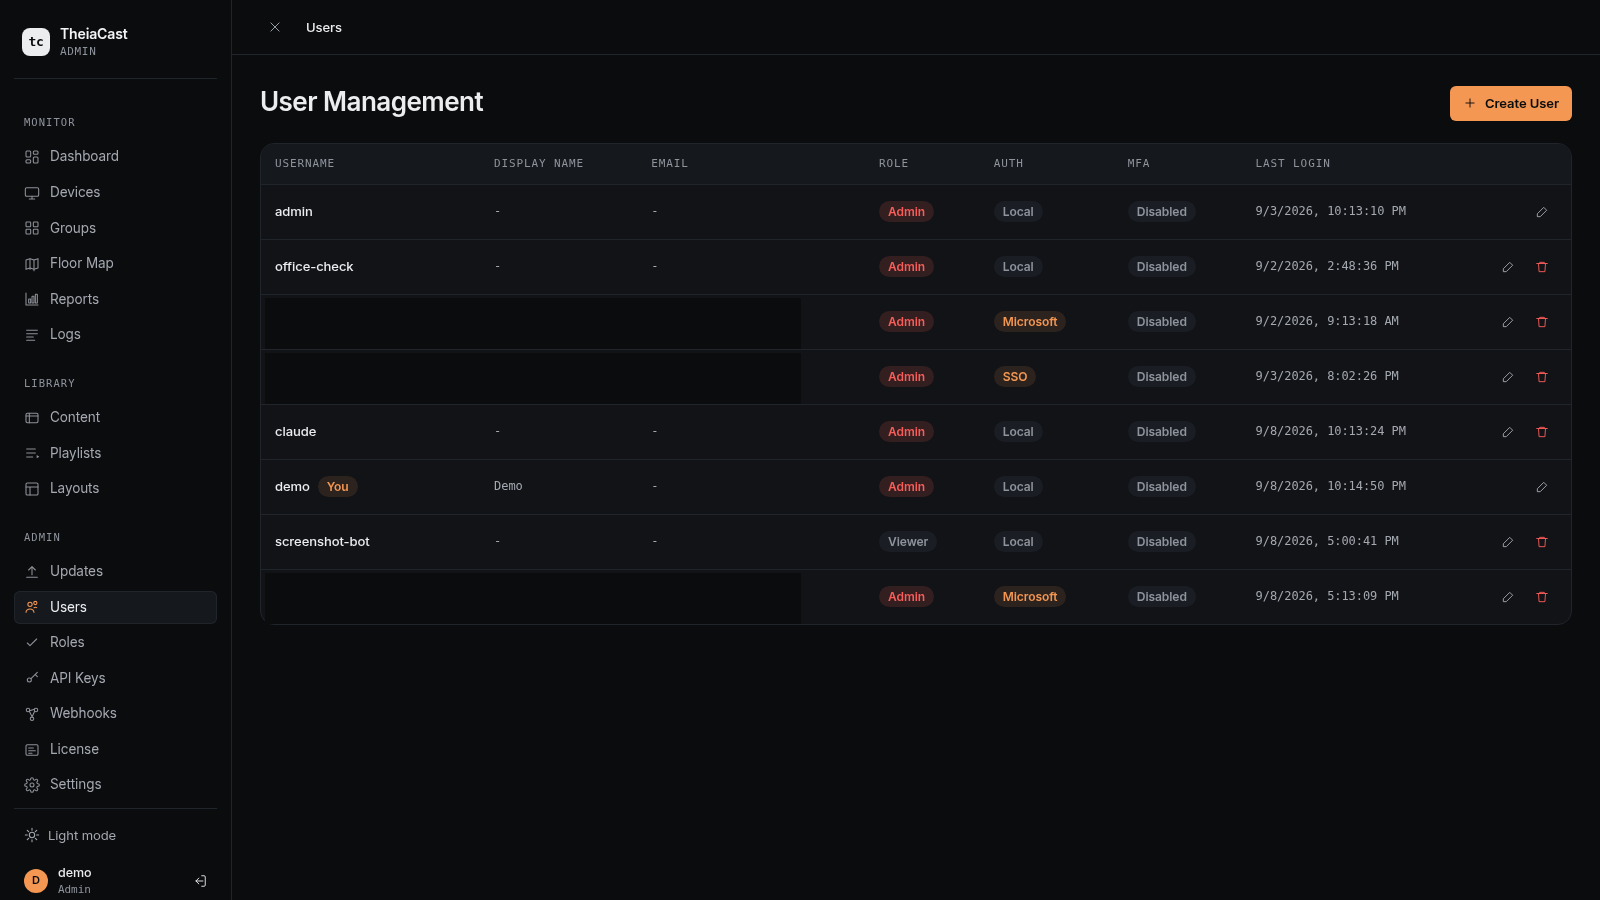View Logs
Image resolution: width=1600 pixels, height=900 pixels.
click(x=115, y=334)
